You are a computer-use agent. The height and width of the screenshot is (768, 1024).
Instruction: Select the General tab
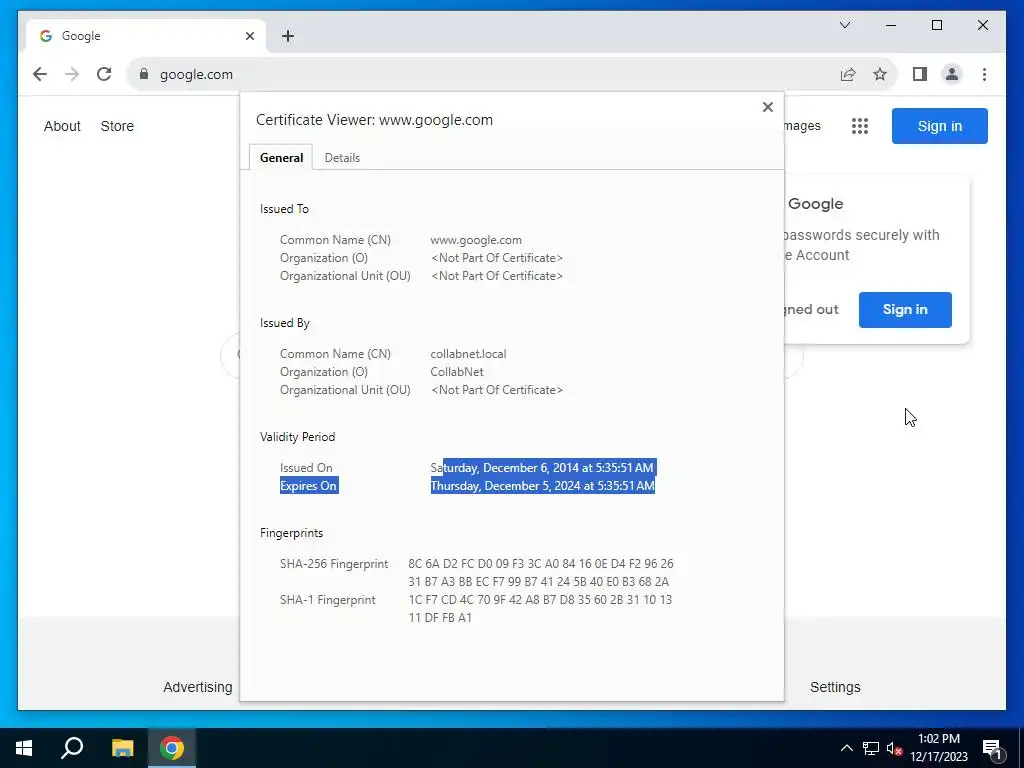pyautogui.click(x=281, y=158)
